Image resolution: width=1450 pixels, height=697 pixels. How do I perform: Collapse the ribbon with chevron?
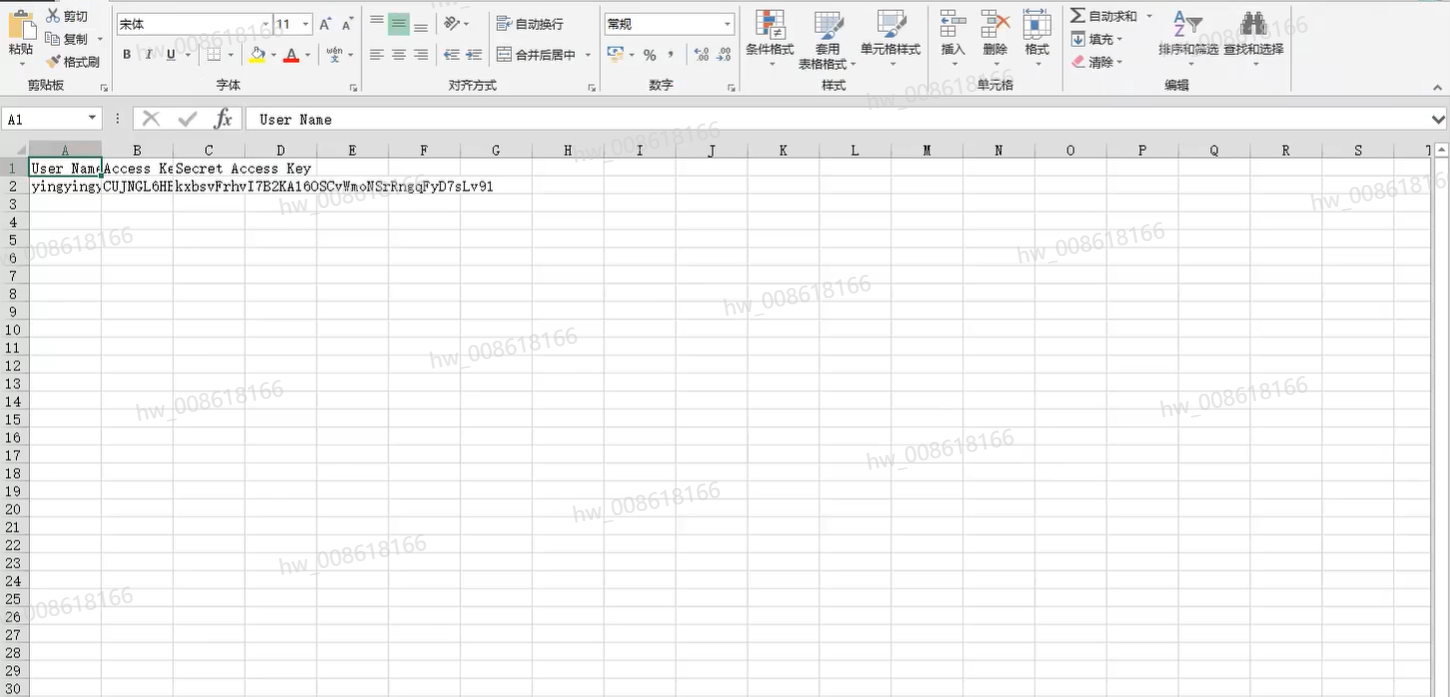pos(1439,87)
